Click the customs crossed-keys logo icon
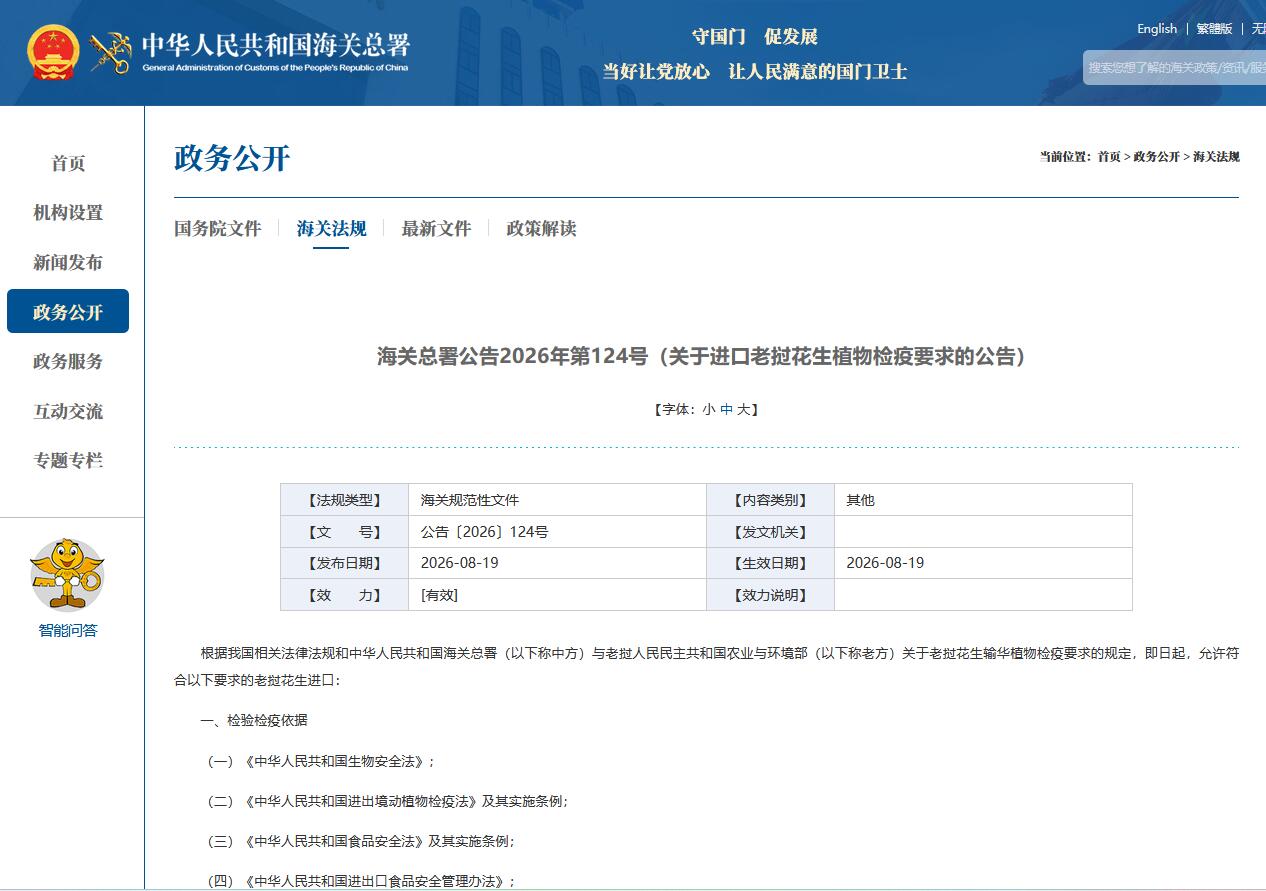Viewport: 1266px width, 891px height. pos(110,52)
